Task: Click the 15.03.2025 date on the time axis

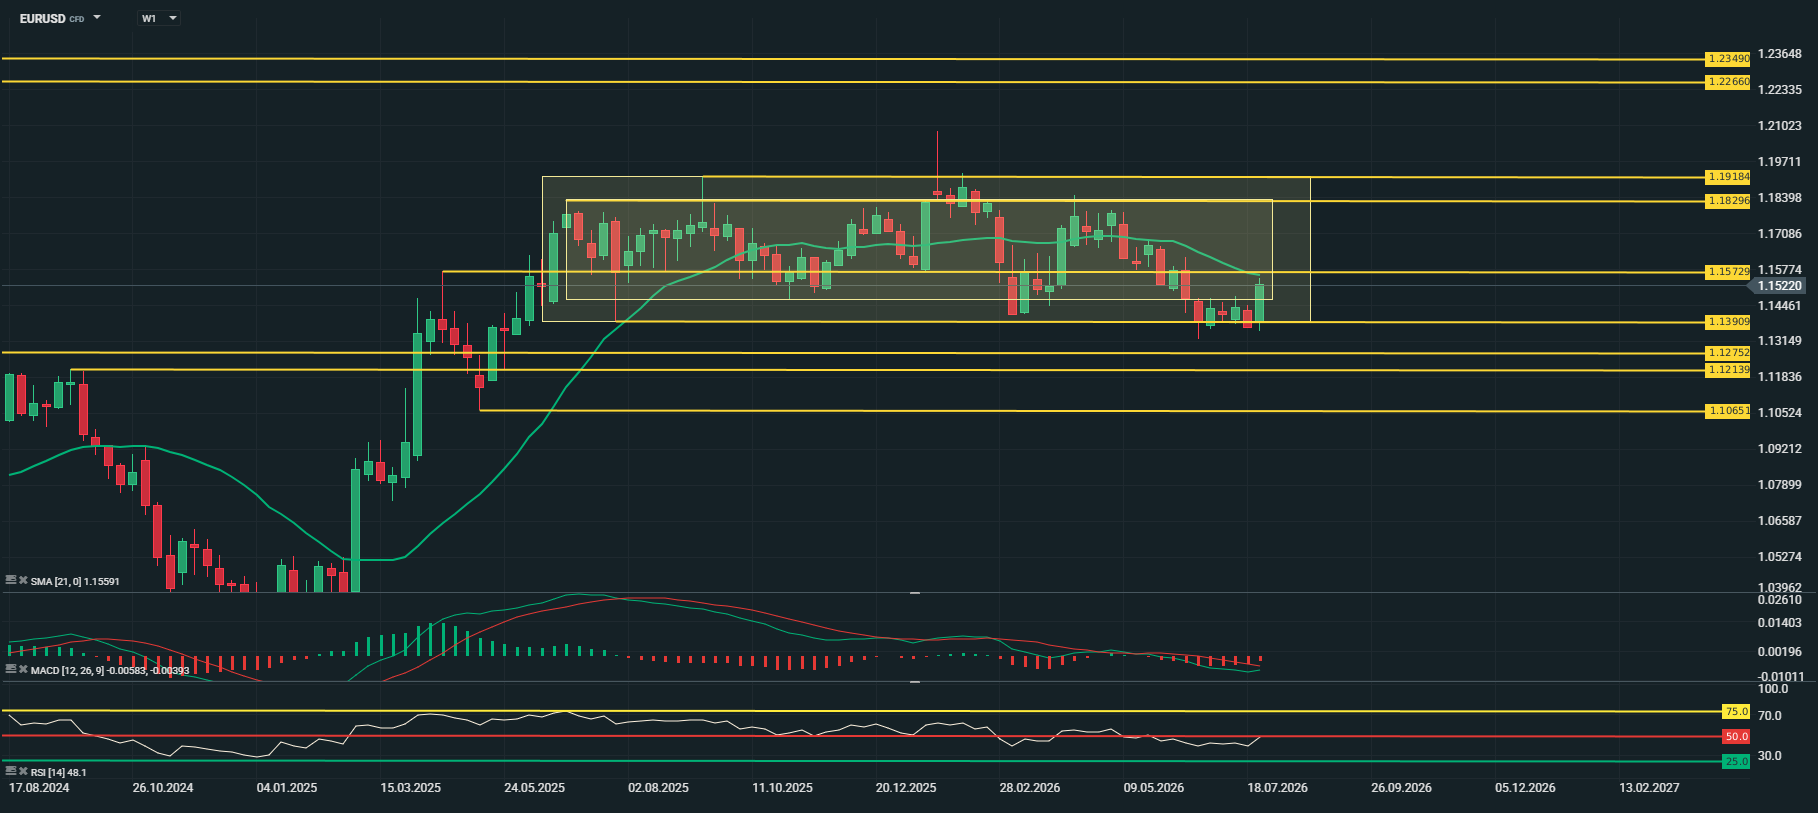Action: 411,788
